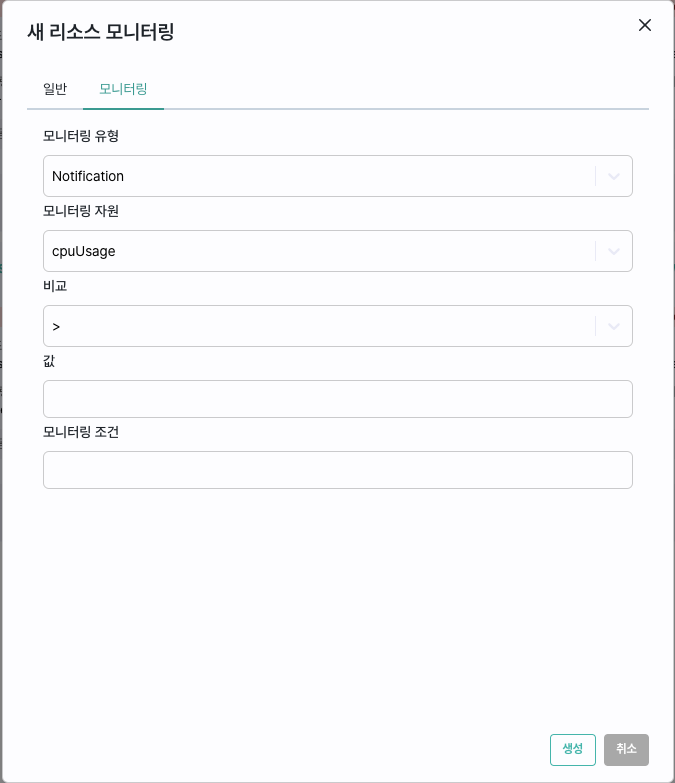Click the 모니터링 자원 field label
675x783 pixels.
click(x=81, y=211)
